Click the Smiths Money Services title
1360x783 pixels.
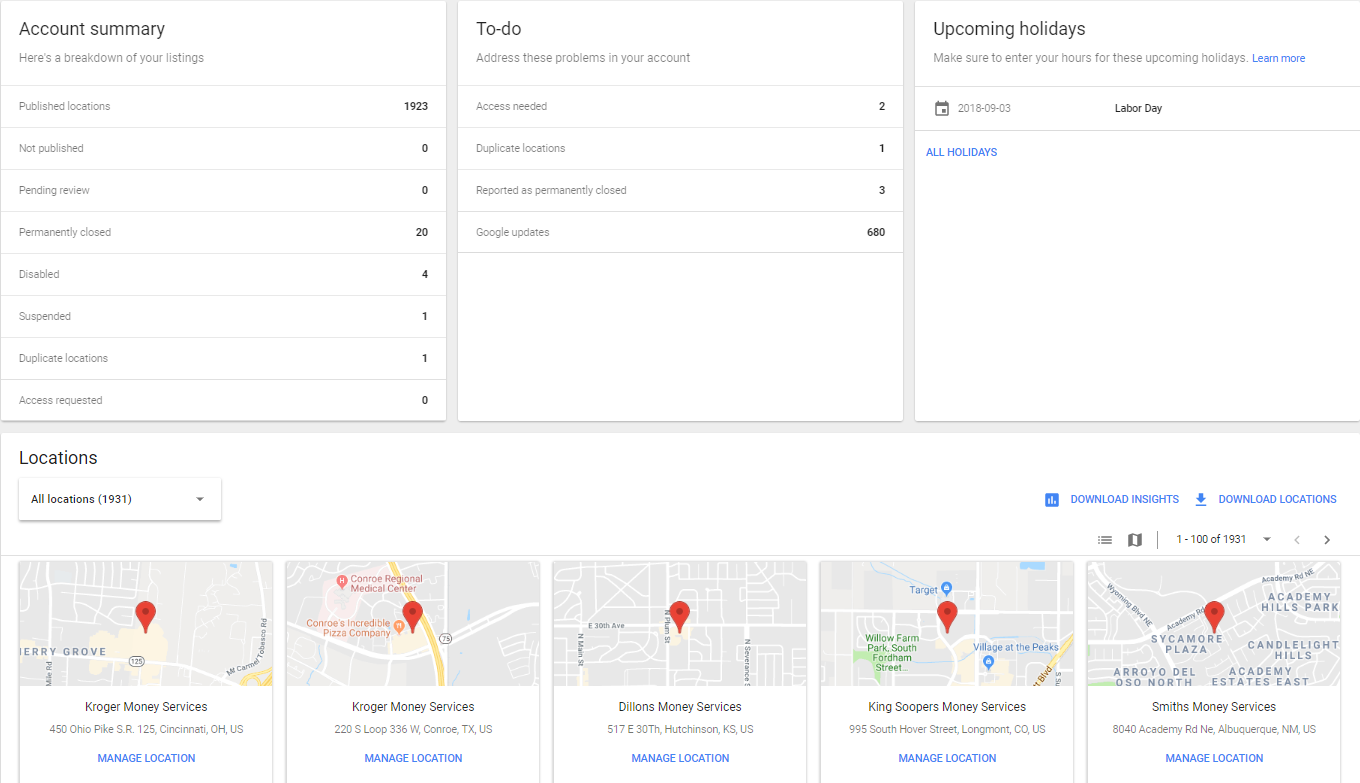coord(1214,707)
